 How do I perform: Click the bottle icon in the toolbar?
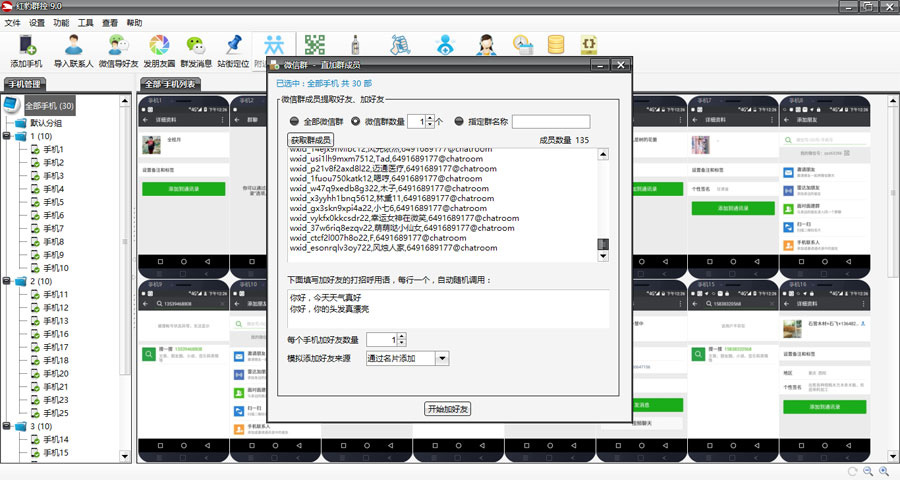pyautogui.click(x=355, y=45)
